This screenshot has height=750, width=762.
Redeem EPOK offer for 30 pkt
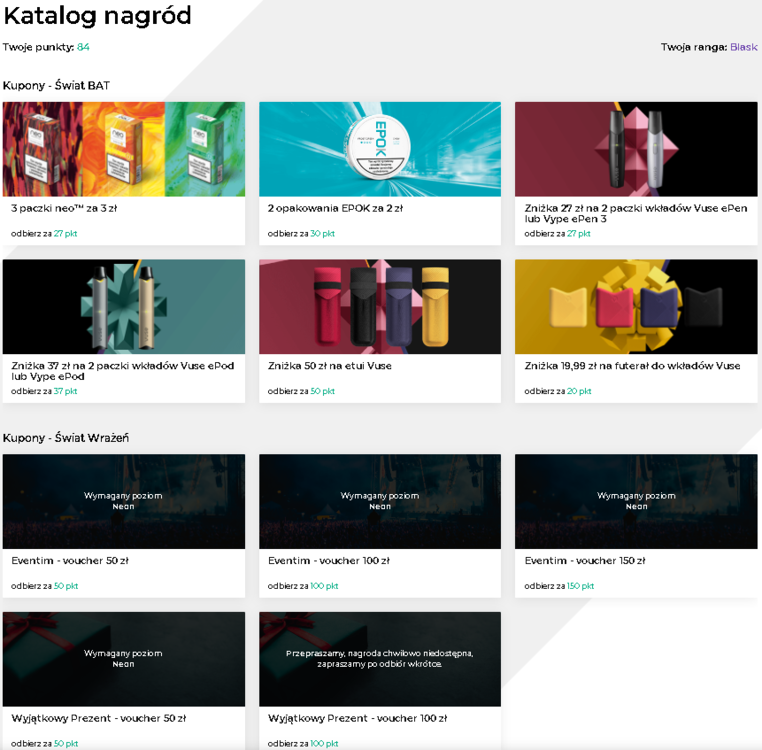pos(301,233)
